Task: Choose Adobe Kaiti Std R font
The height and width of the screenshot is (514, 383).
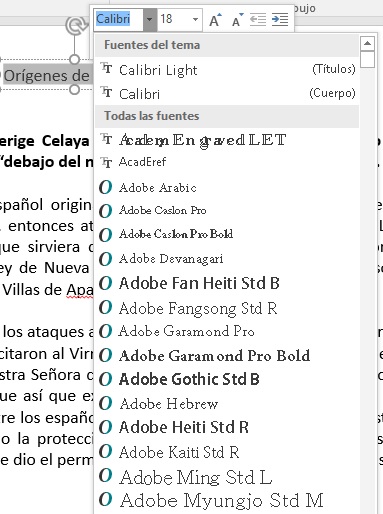Action: pos(227,452)
